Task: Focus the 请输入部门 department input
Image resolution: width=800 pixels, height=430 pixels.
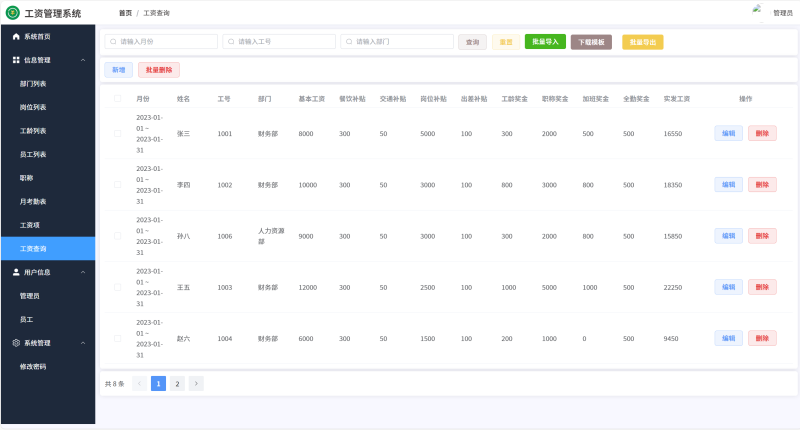Action: coord(397,42)
